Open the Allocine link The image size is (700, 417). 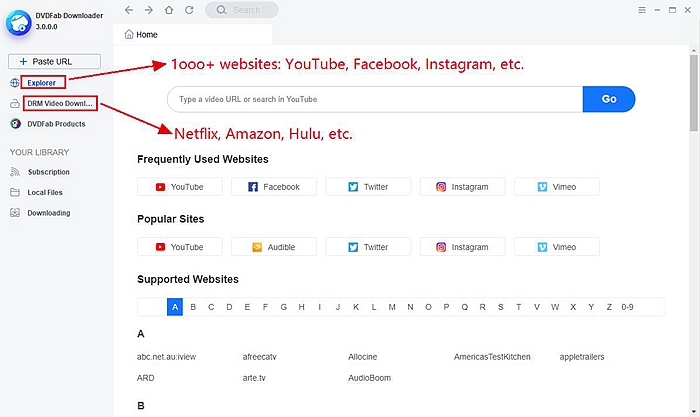coord(362,357)
